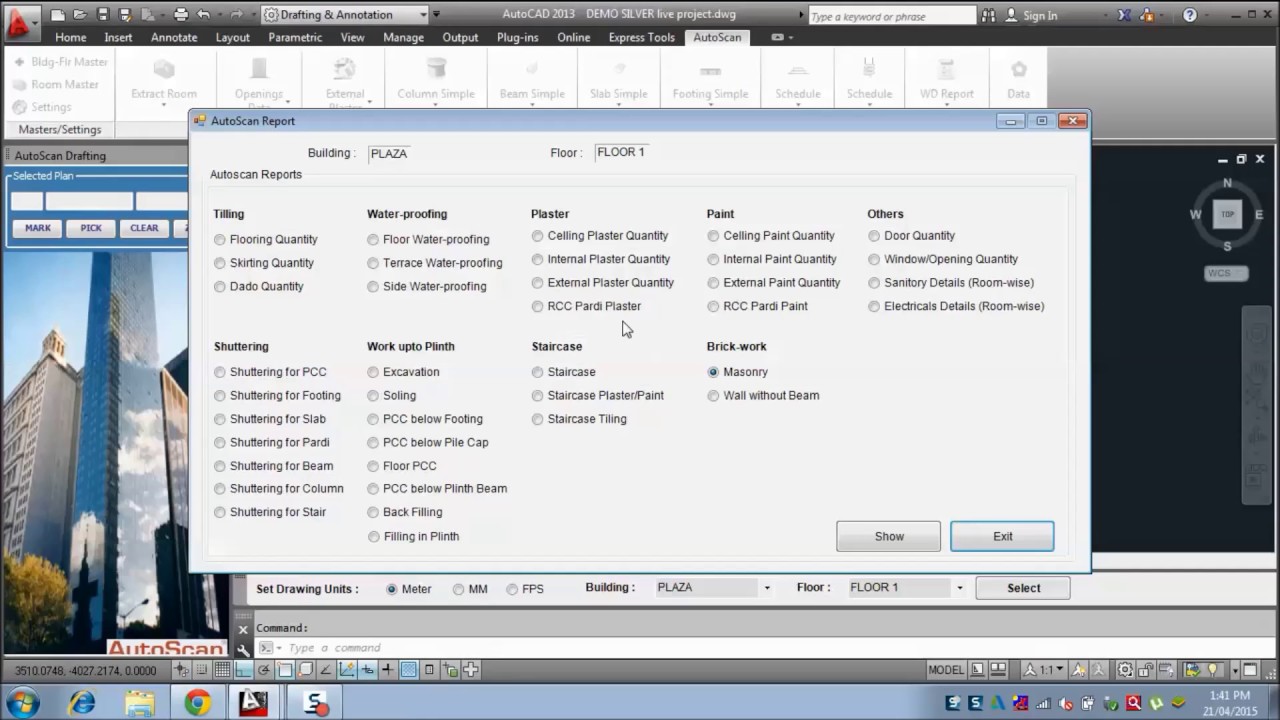Screen dimensions: 1280x720
Task: Click the Plot printer icon
Action: click(181, 15)
